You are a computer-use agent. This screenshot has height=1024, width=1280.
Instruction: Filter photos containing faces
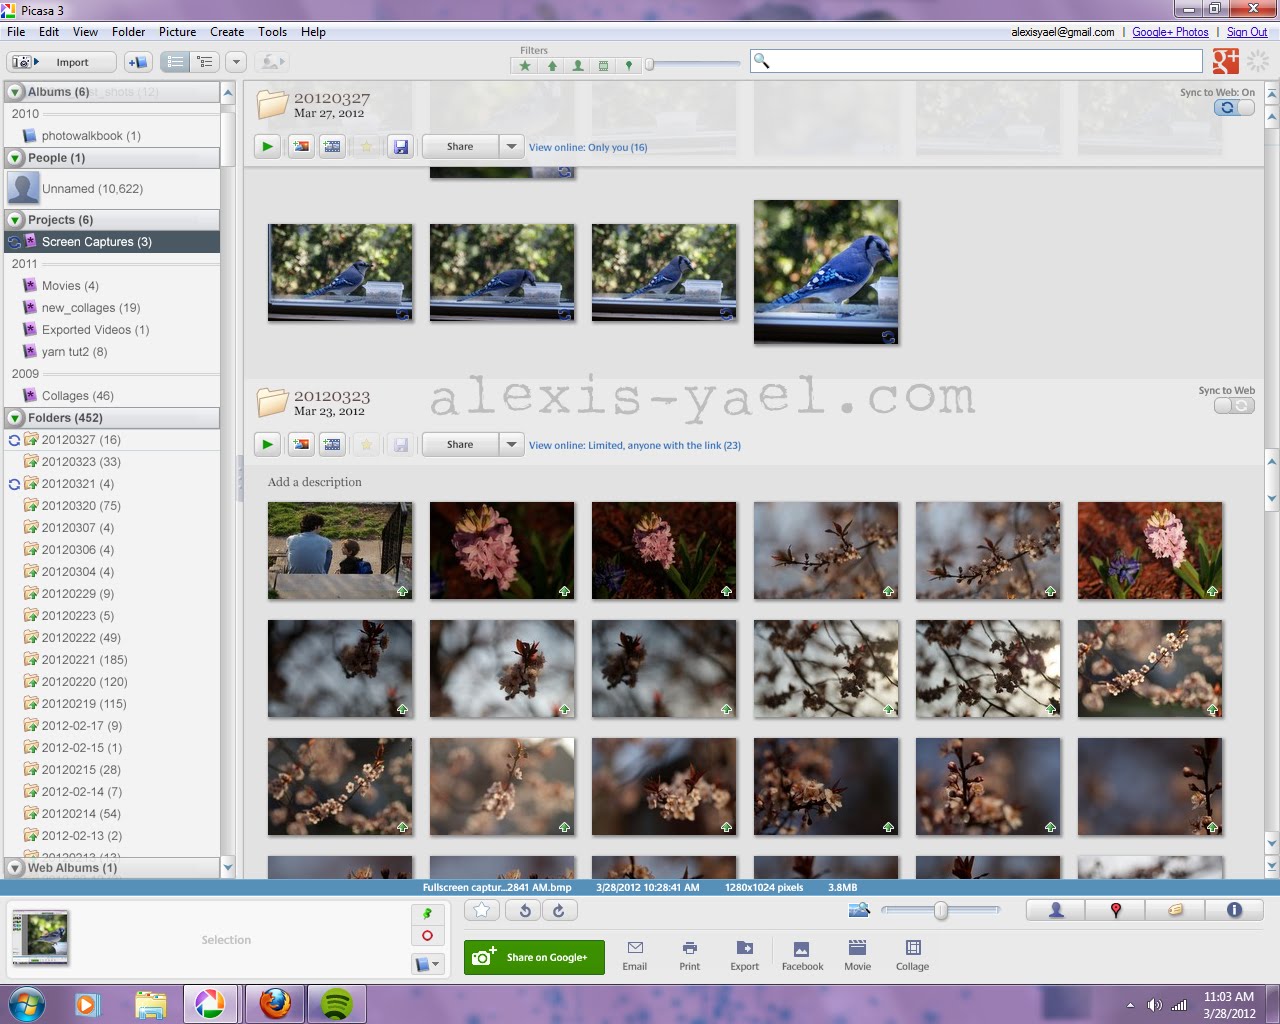point(578,65)
